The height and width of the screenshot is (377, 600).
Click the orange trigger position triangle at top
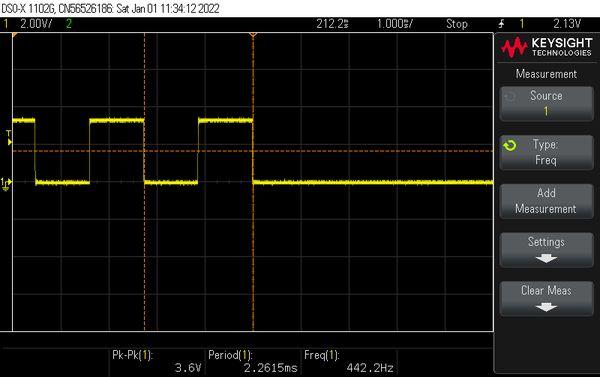tap(253, 35)
